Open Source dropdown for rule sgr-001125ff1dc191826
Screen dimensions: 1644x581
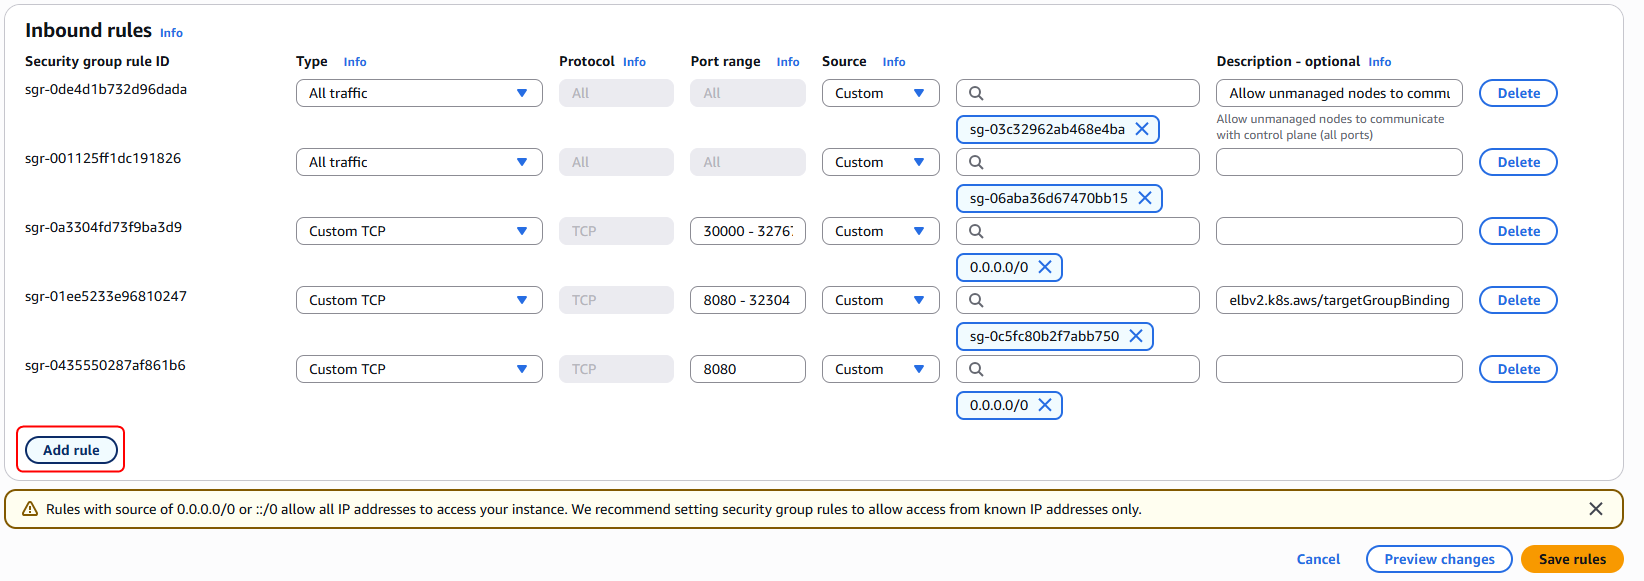pyautogui.click(x=880, y=162)
